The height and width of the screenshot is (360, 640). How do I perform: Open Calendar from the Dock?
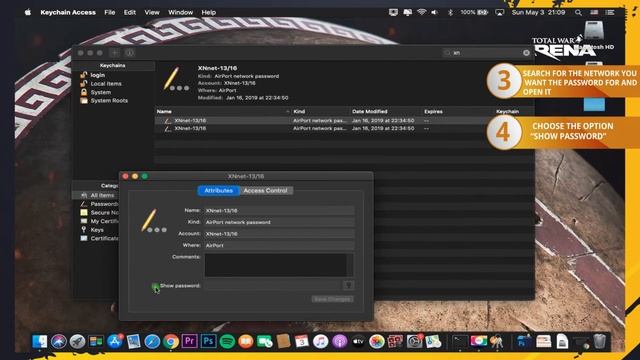(302, 341)
